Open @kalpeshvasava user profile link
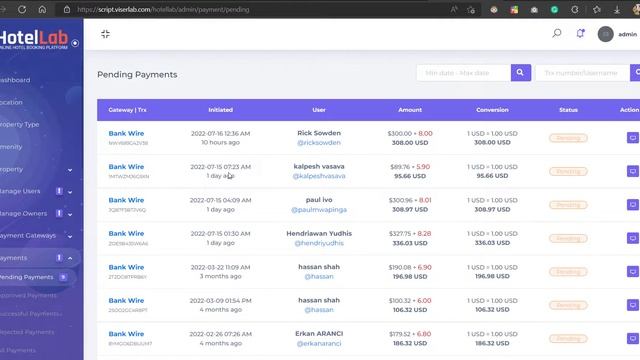This screenshot has width=640, height=360. coord(319,176)
